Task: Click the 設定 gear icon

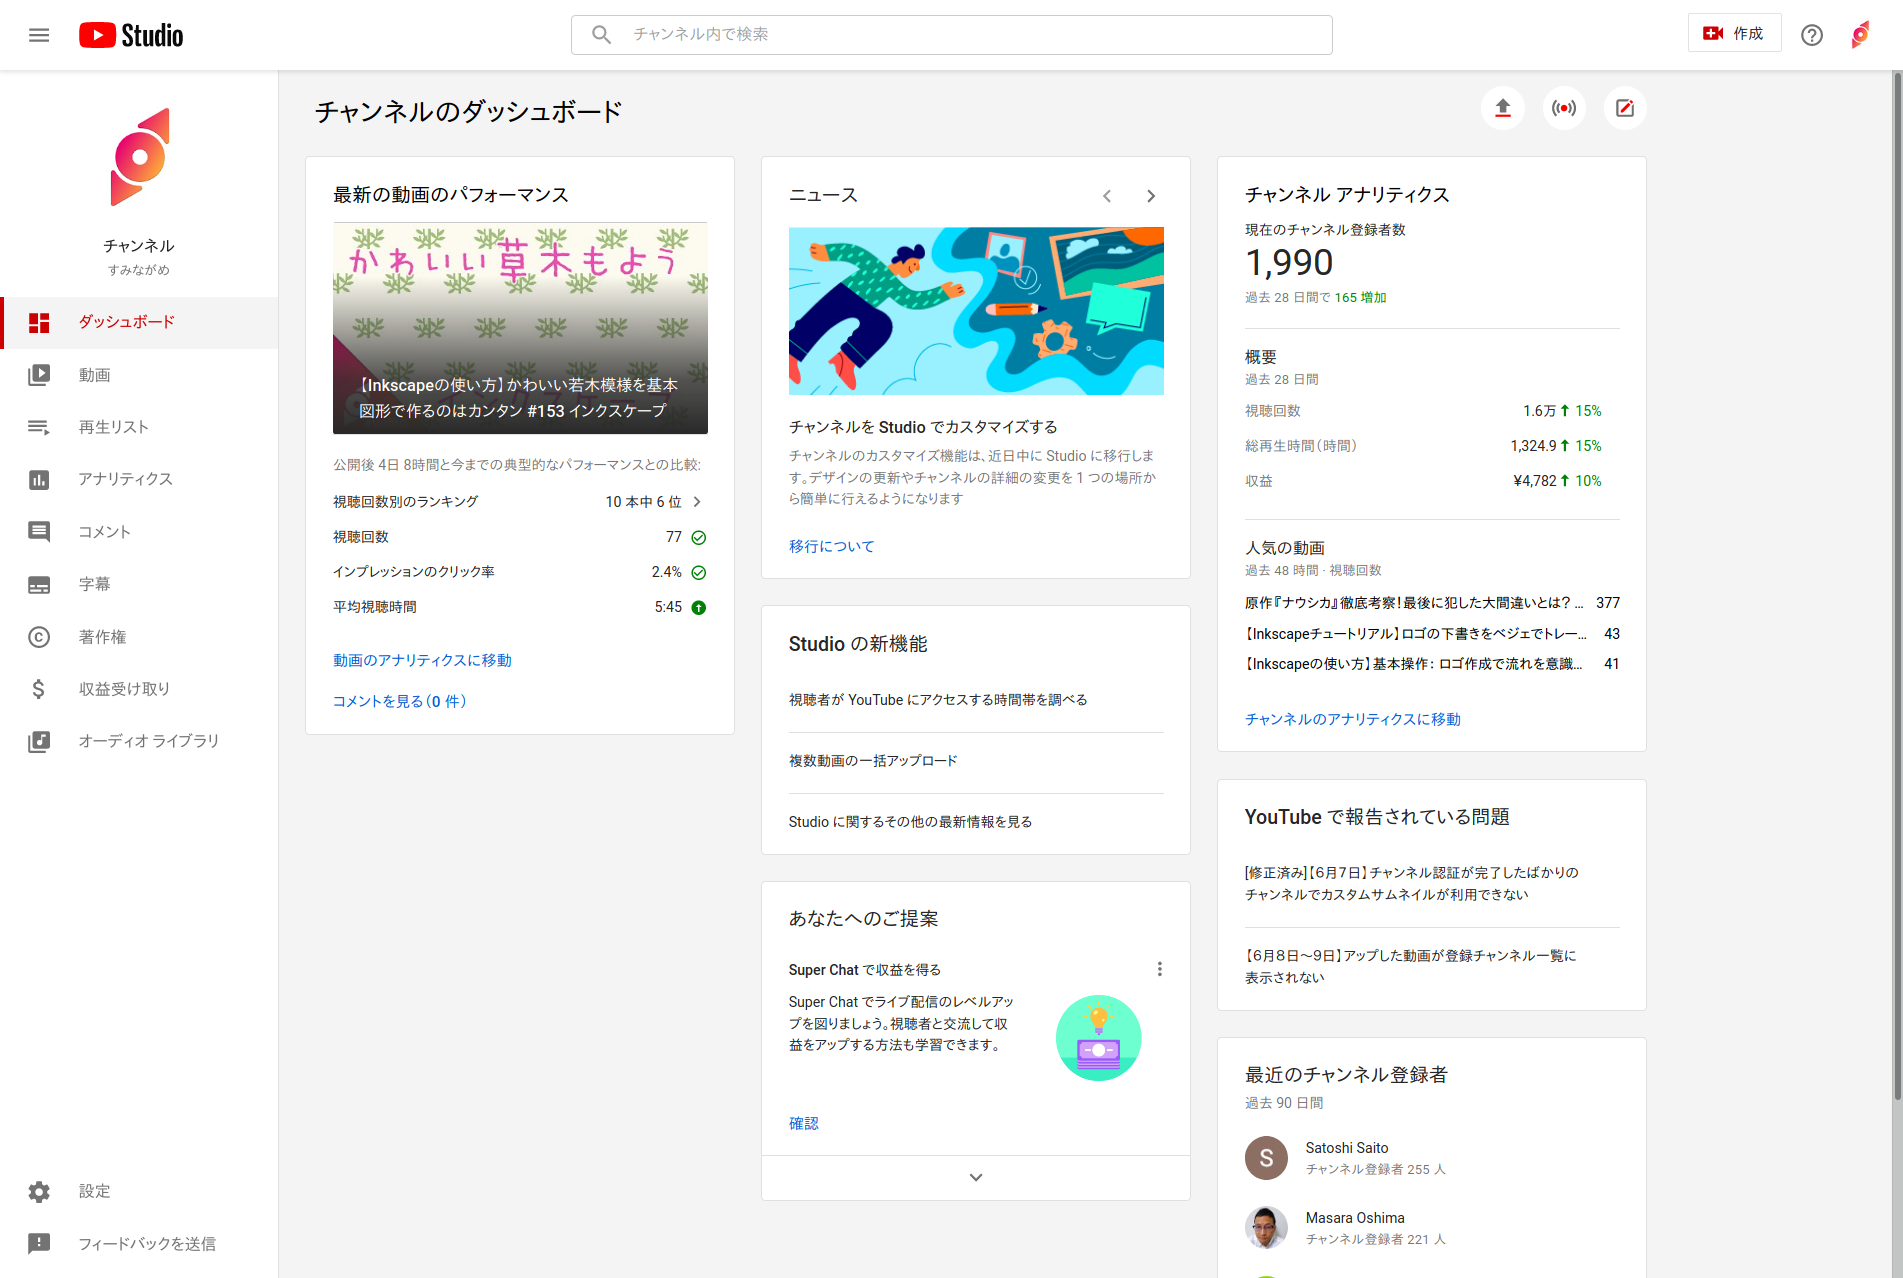Action: (39, 1192)
